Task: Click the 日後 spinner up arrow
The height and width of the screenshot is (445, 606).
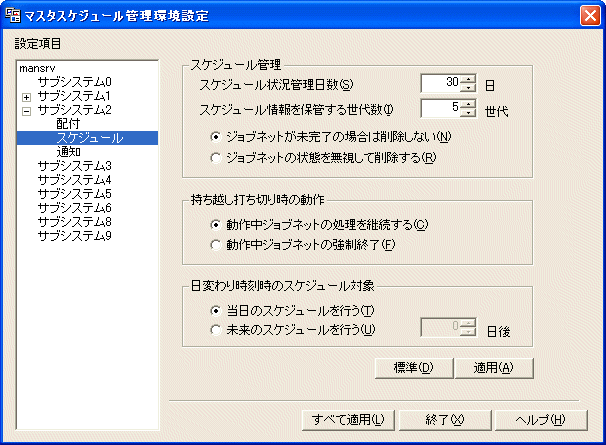Action: tap(468, 323)
